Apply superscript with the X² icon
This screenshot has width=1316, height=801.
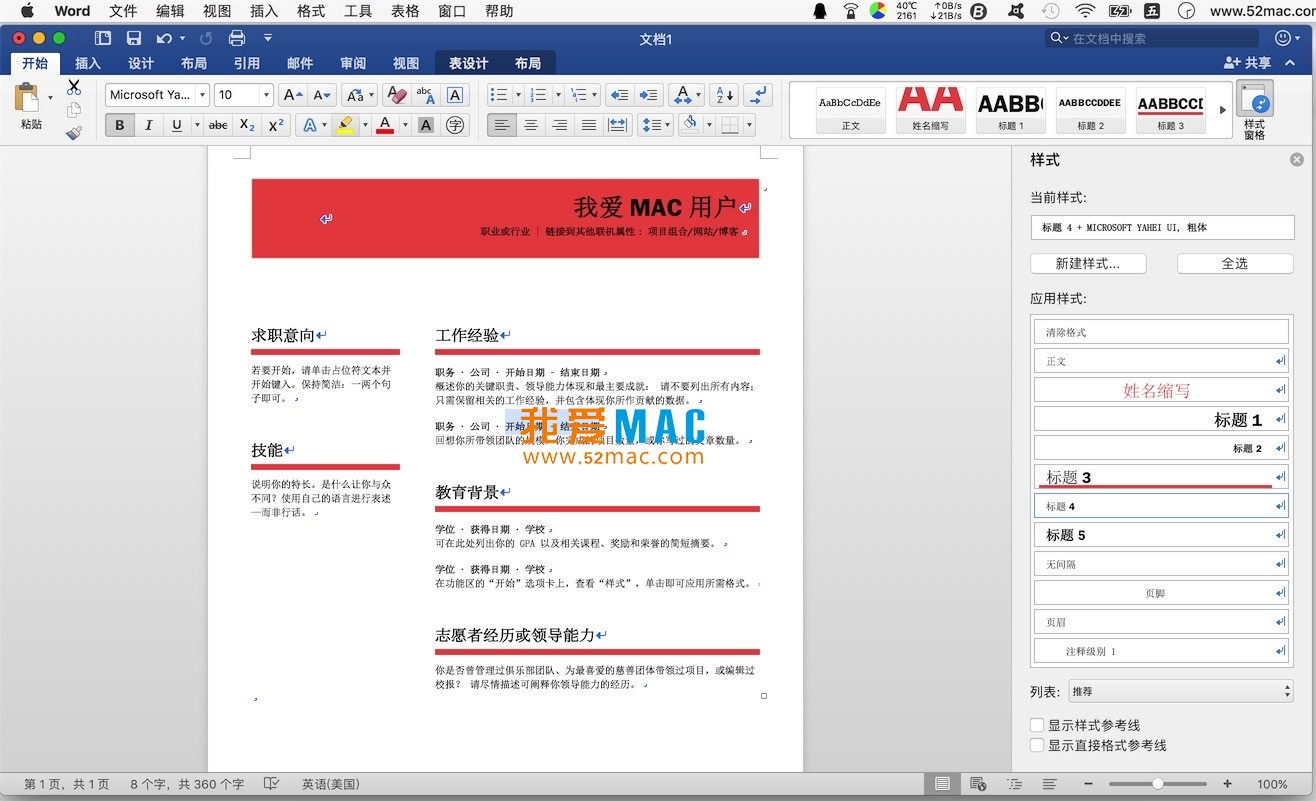pos(277,125)
